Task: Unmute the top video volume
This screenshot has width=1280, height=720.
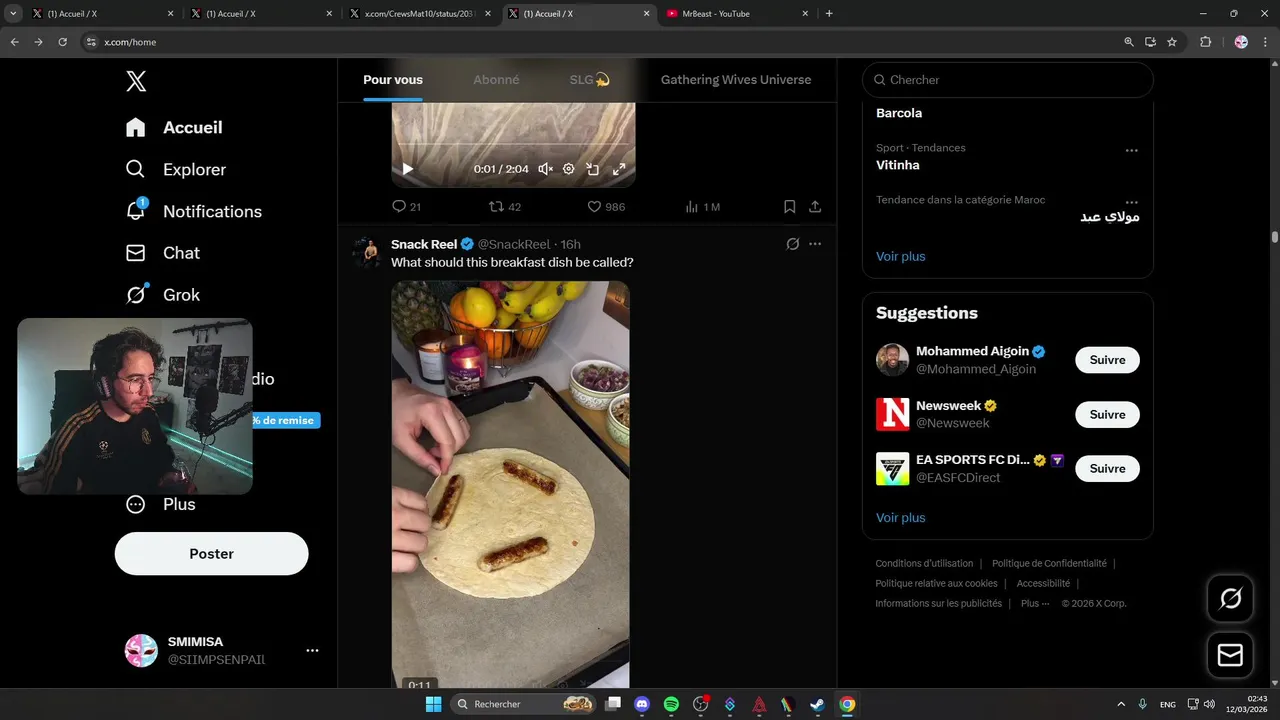Action: click(545, 169)
